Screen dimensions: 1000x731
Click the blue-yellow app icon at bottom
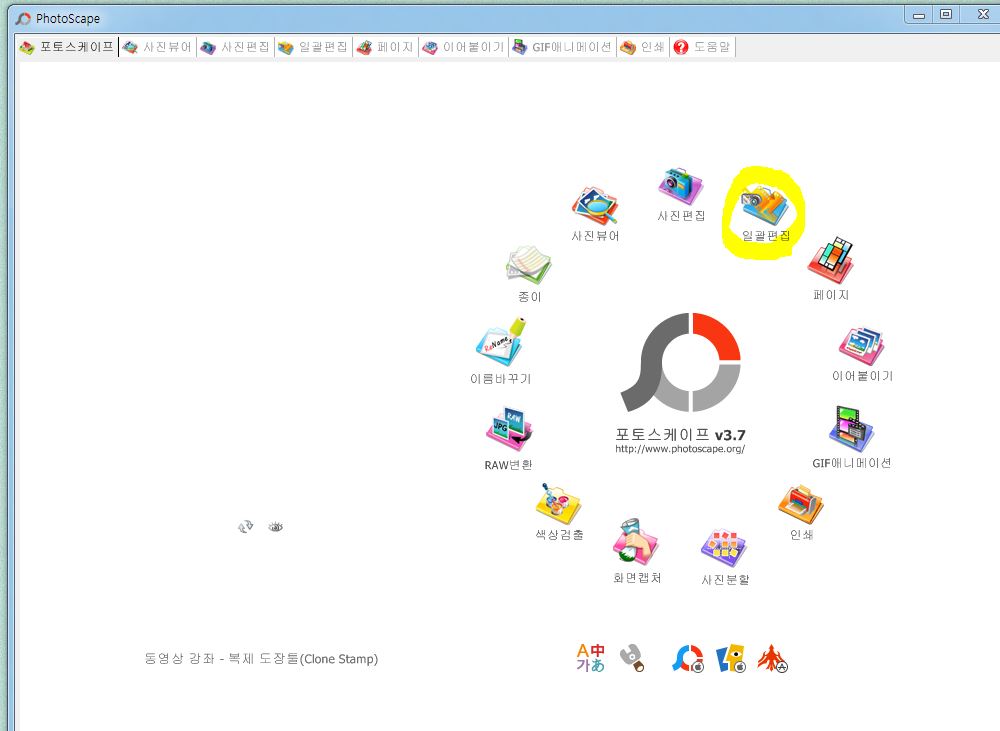[731, 658]
